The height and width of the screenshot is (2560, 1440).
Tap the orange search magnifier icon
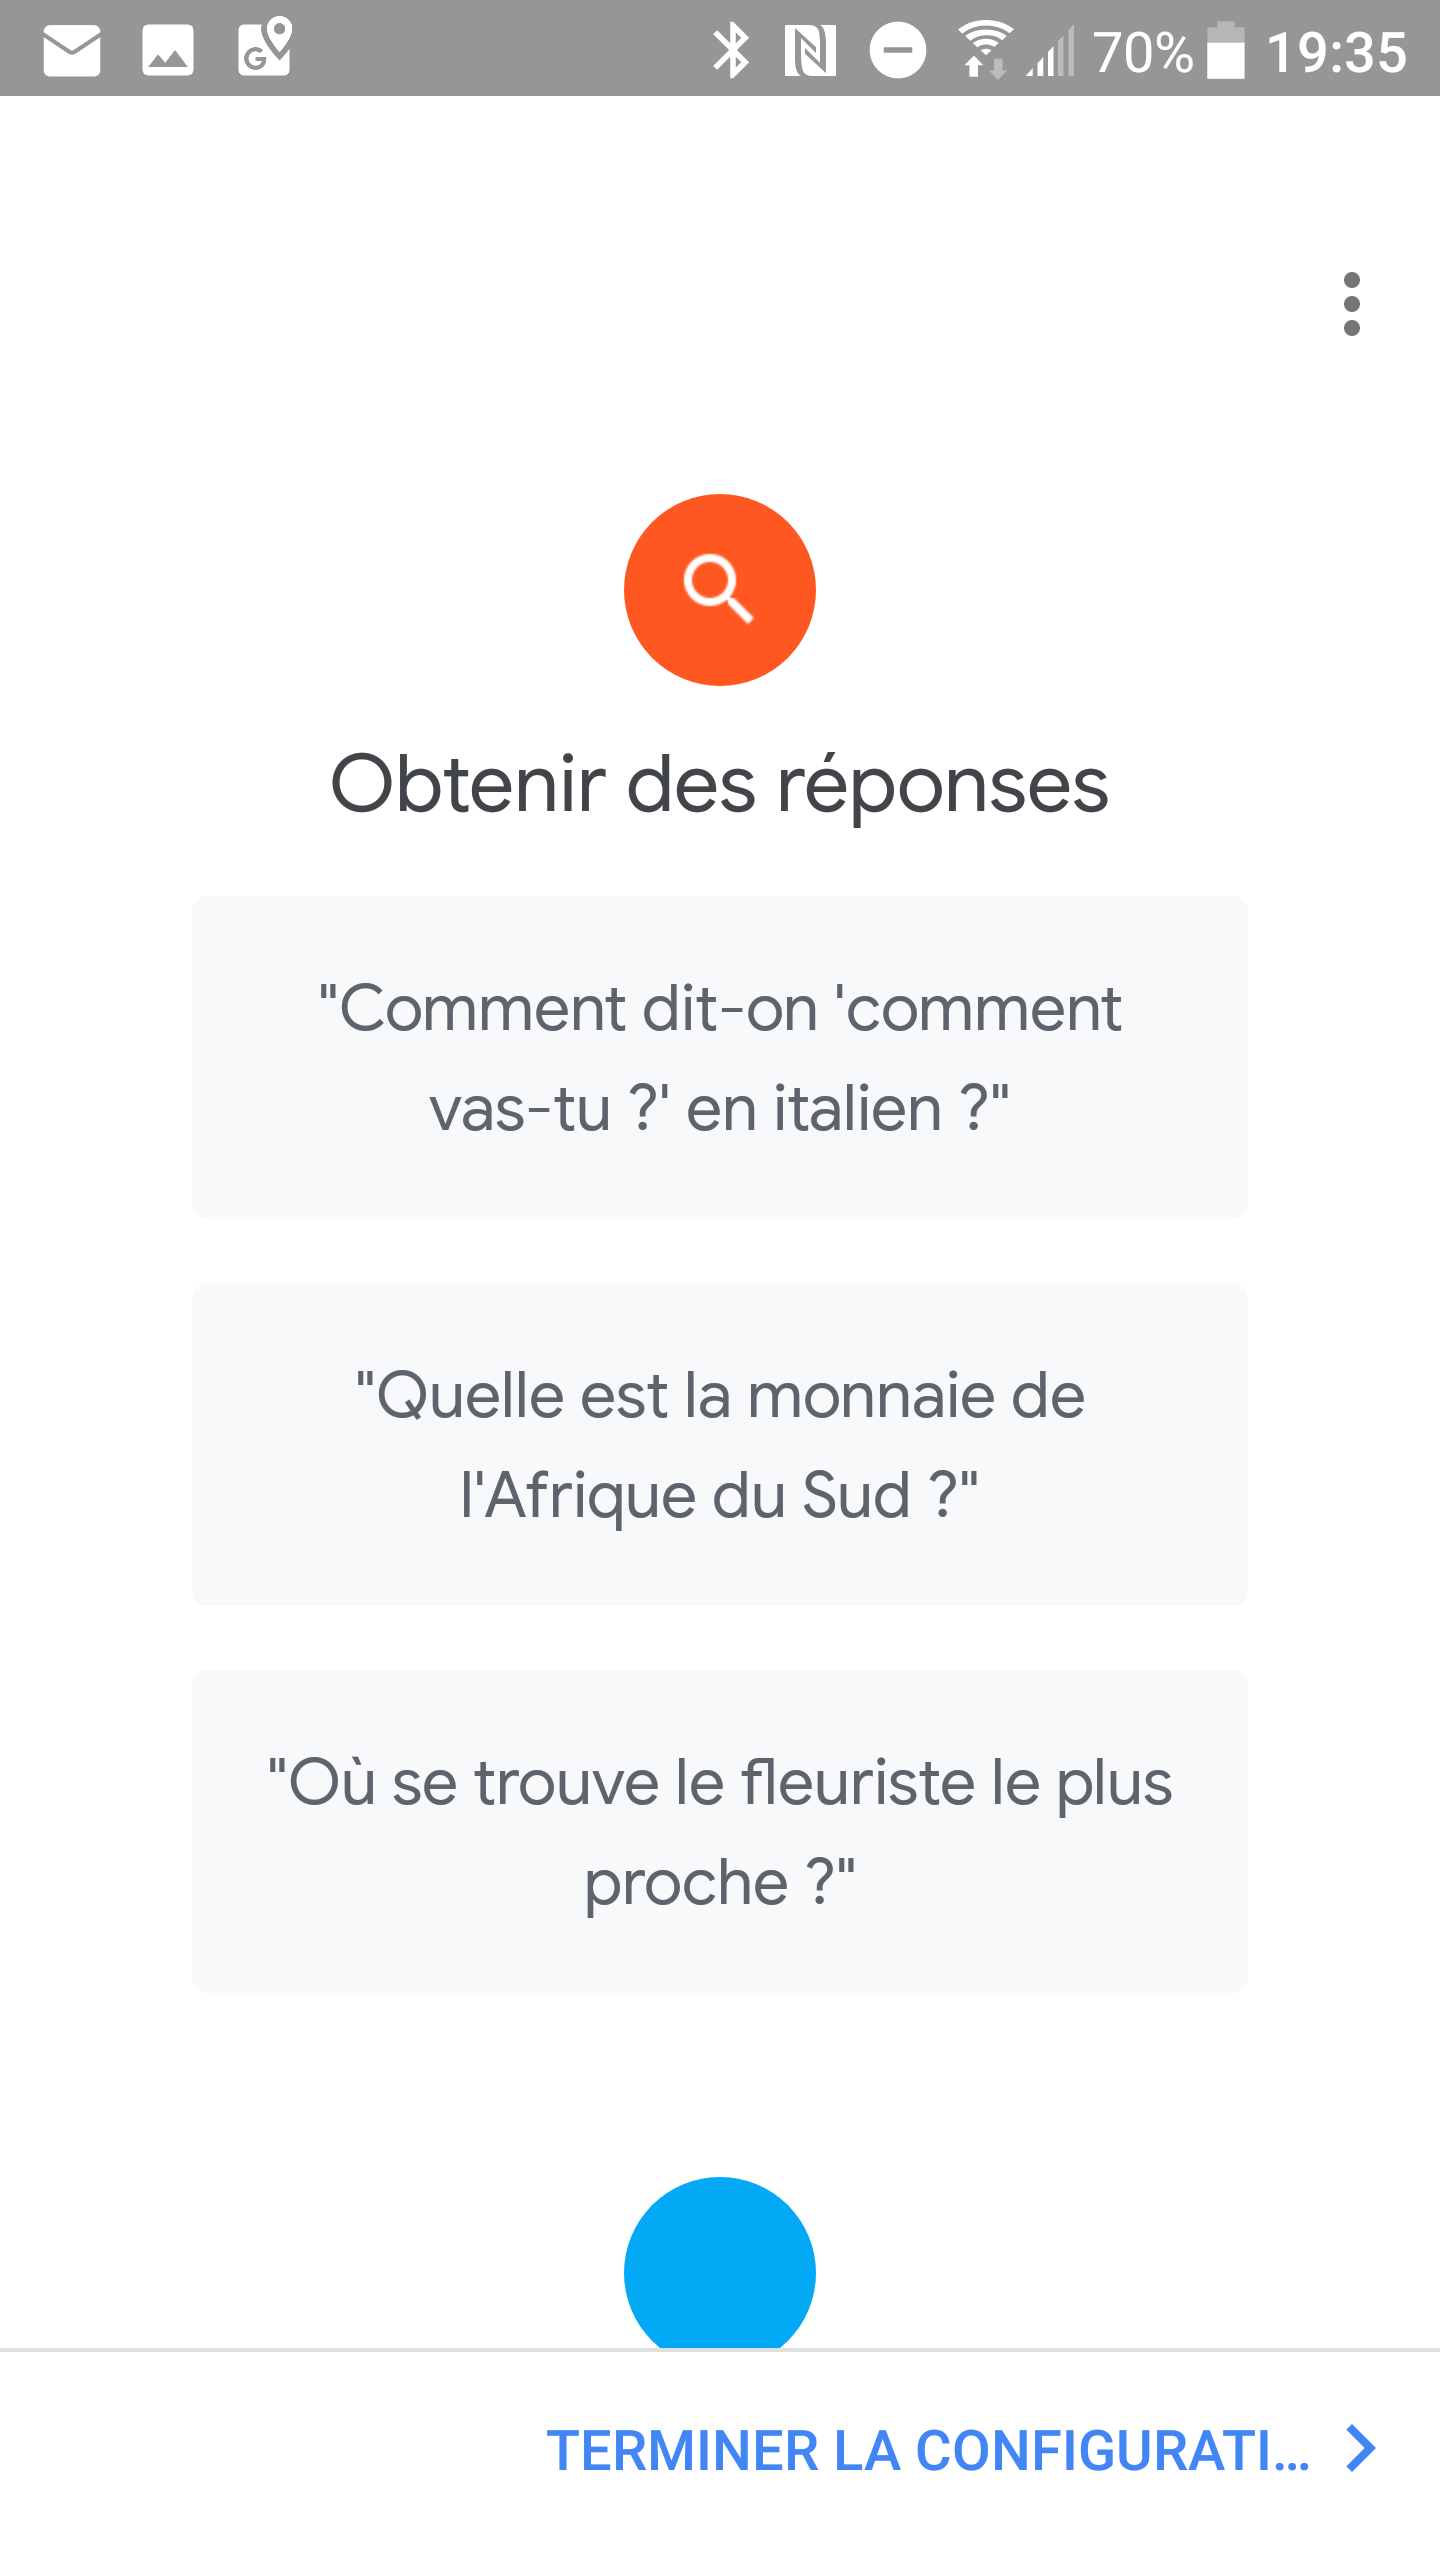[x=720, y=590]
